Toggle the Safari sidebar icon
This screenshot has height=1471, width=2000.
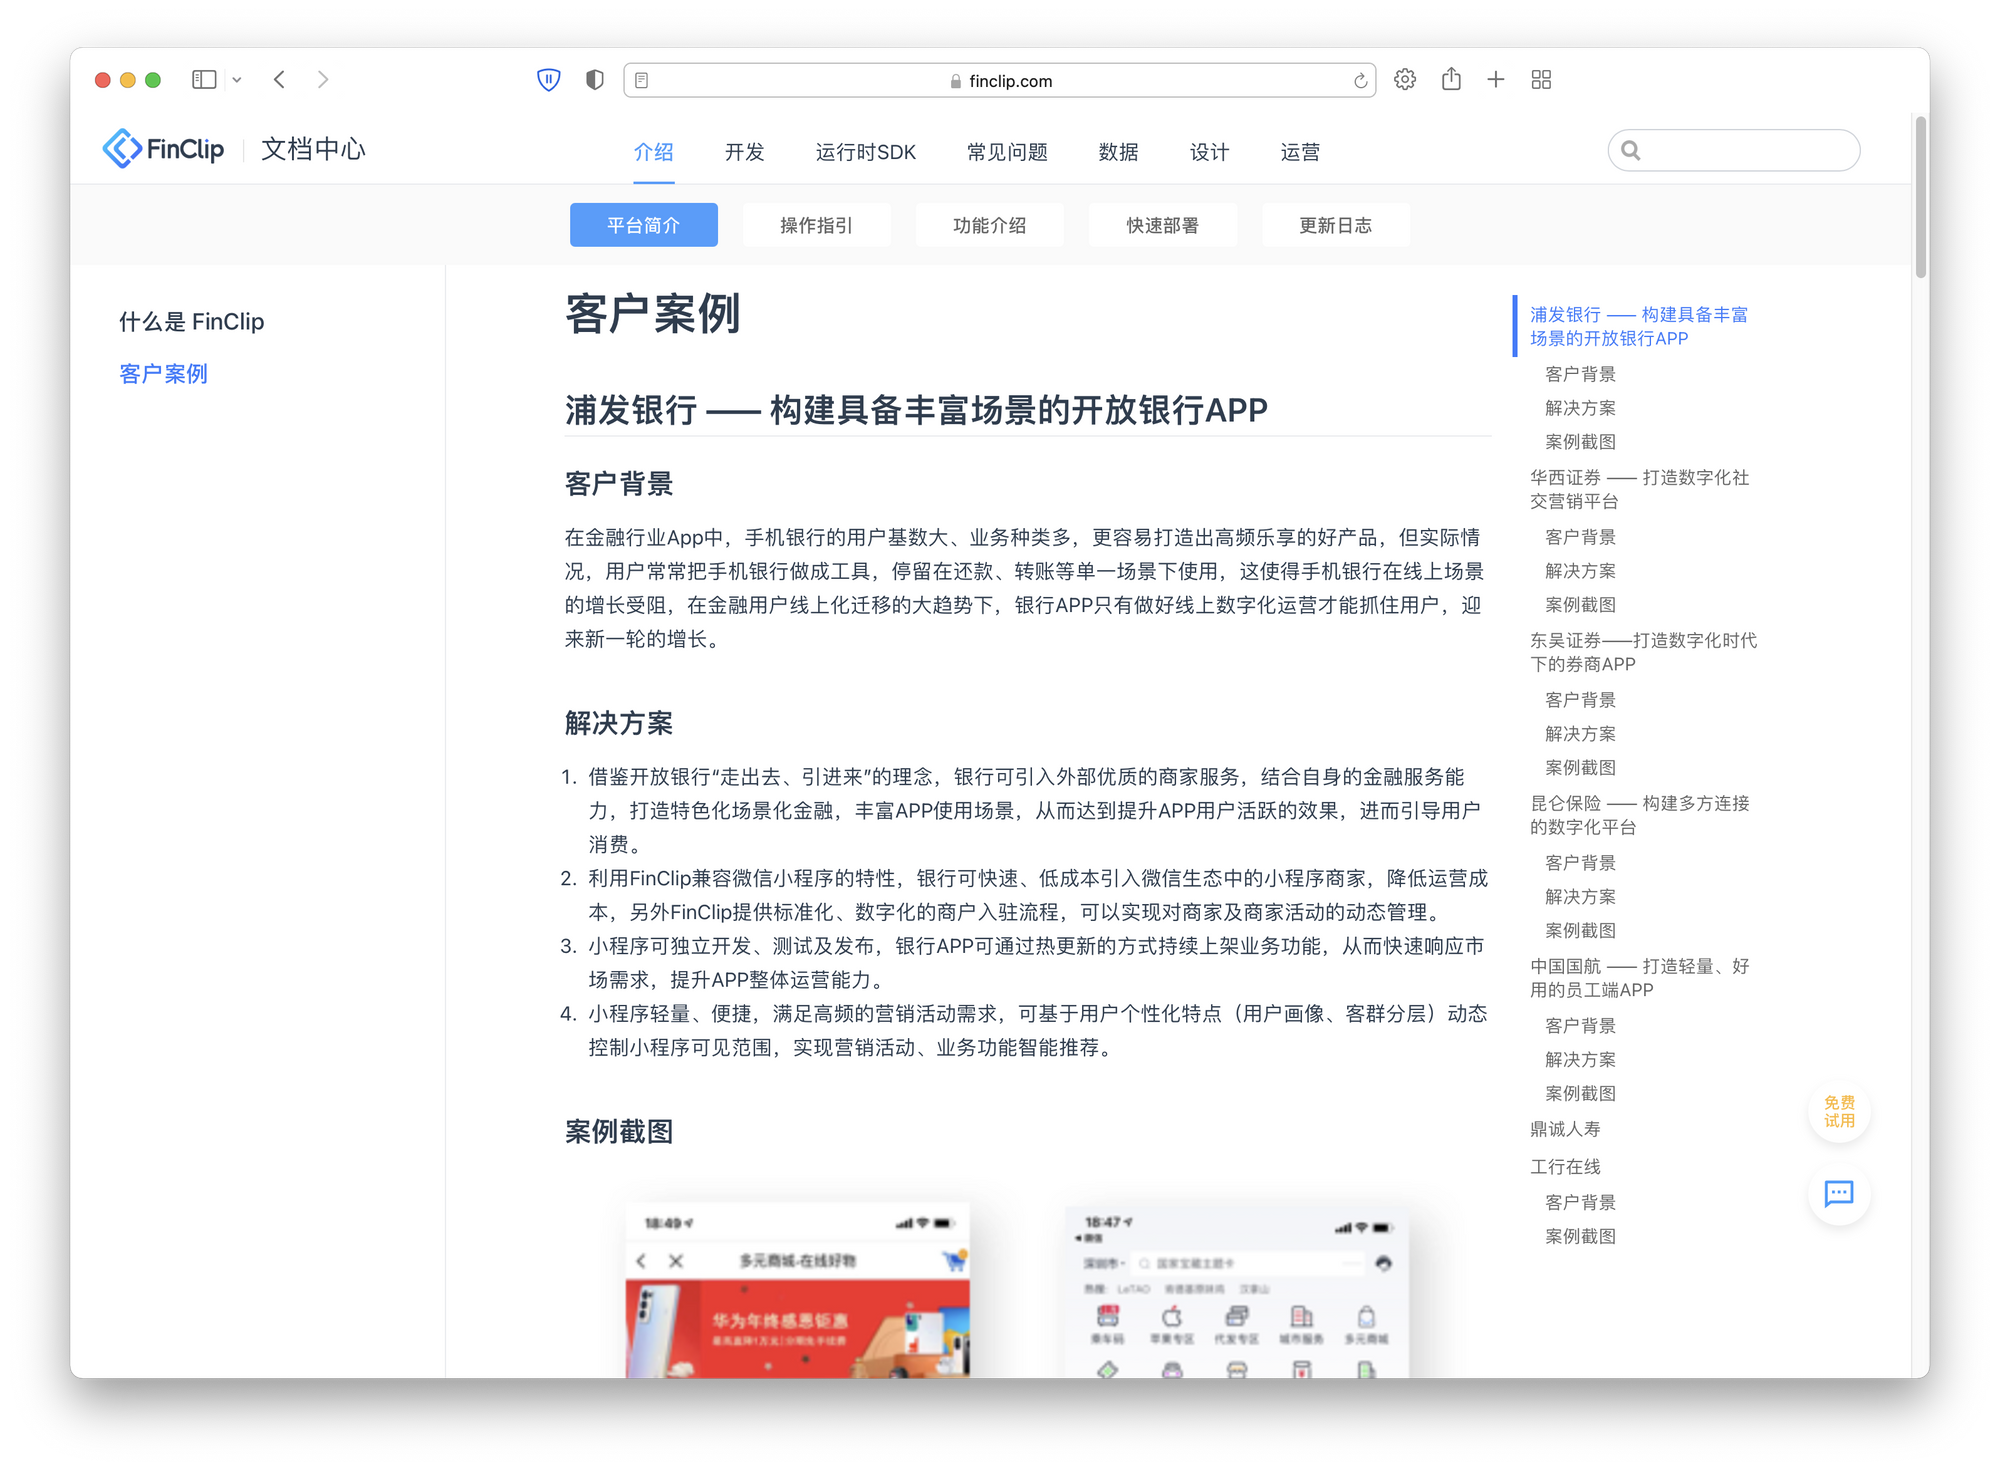pyautogui.click(x=204, y=80)
